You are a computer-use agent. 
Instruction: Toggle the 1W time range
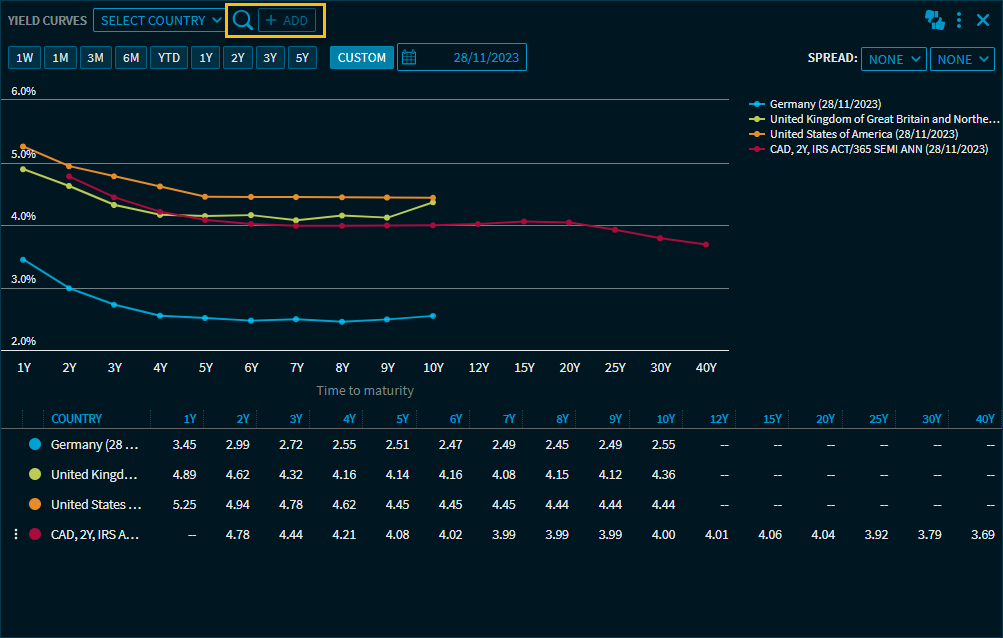point(25,58)
